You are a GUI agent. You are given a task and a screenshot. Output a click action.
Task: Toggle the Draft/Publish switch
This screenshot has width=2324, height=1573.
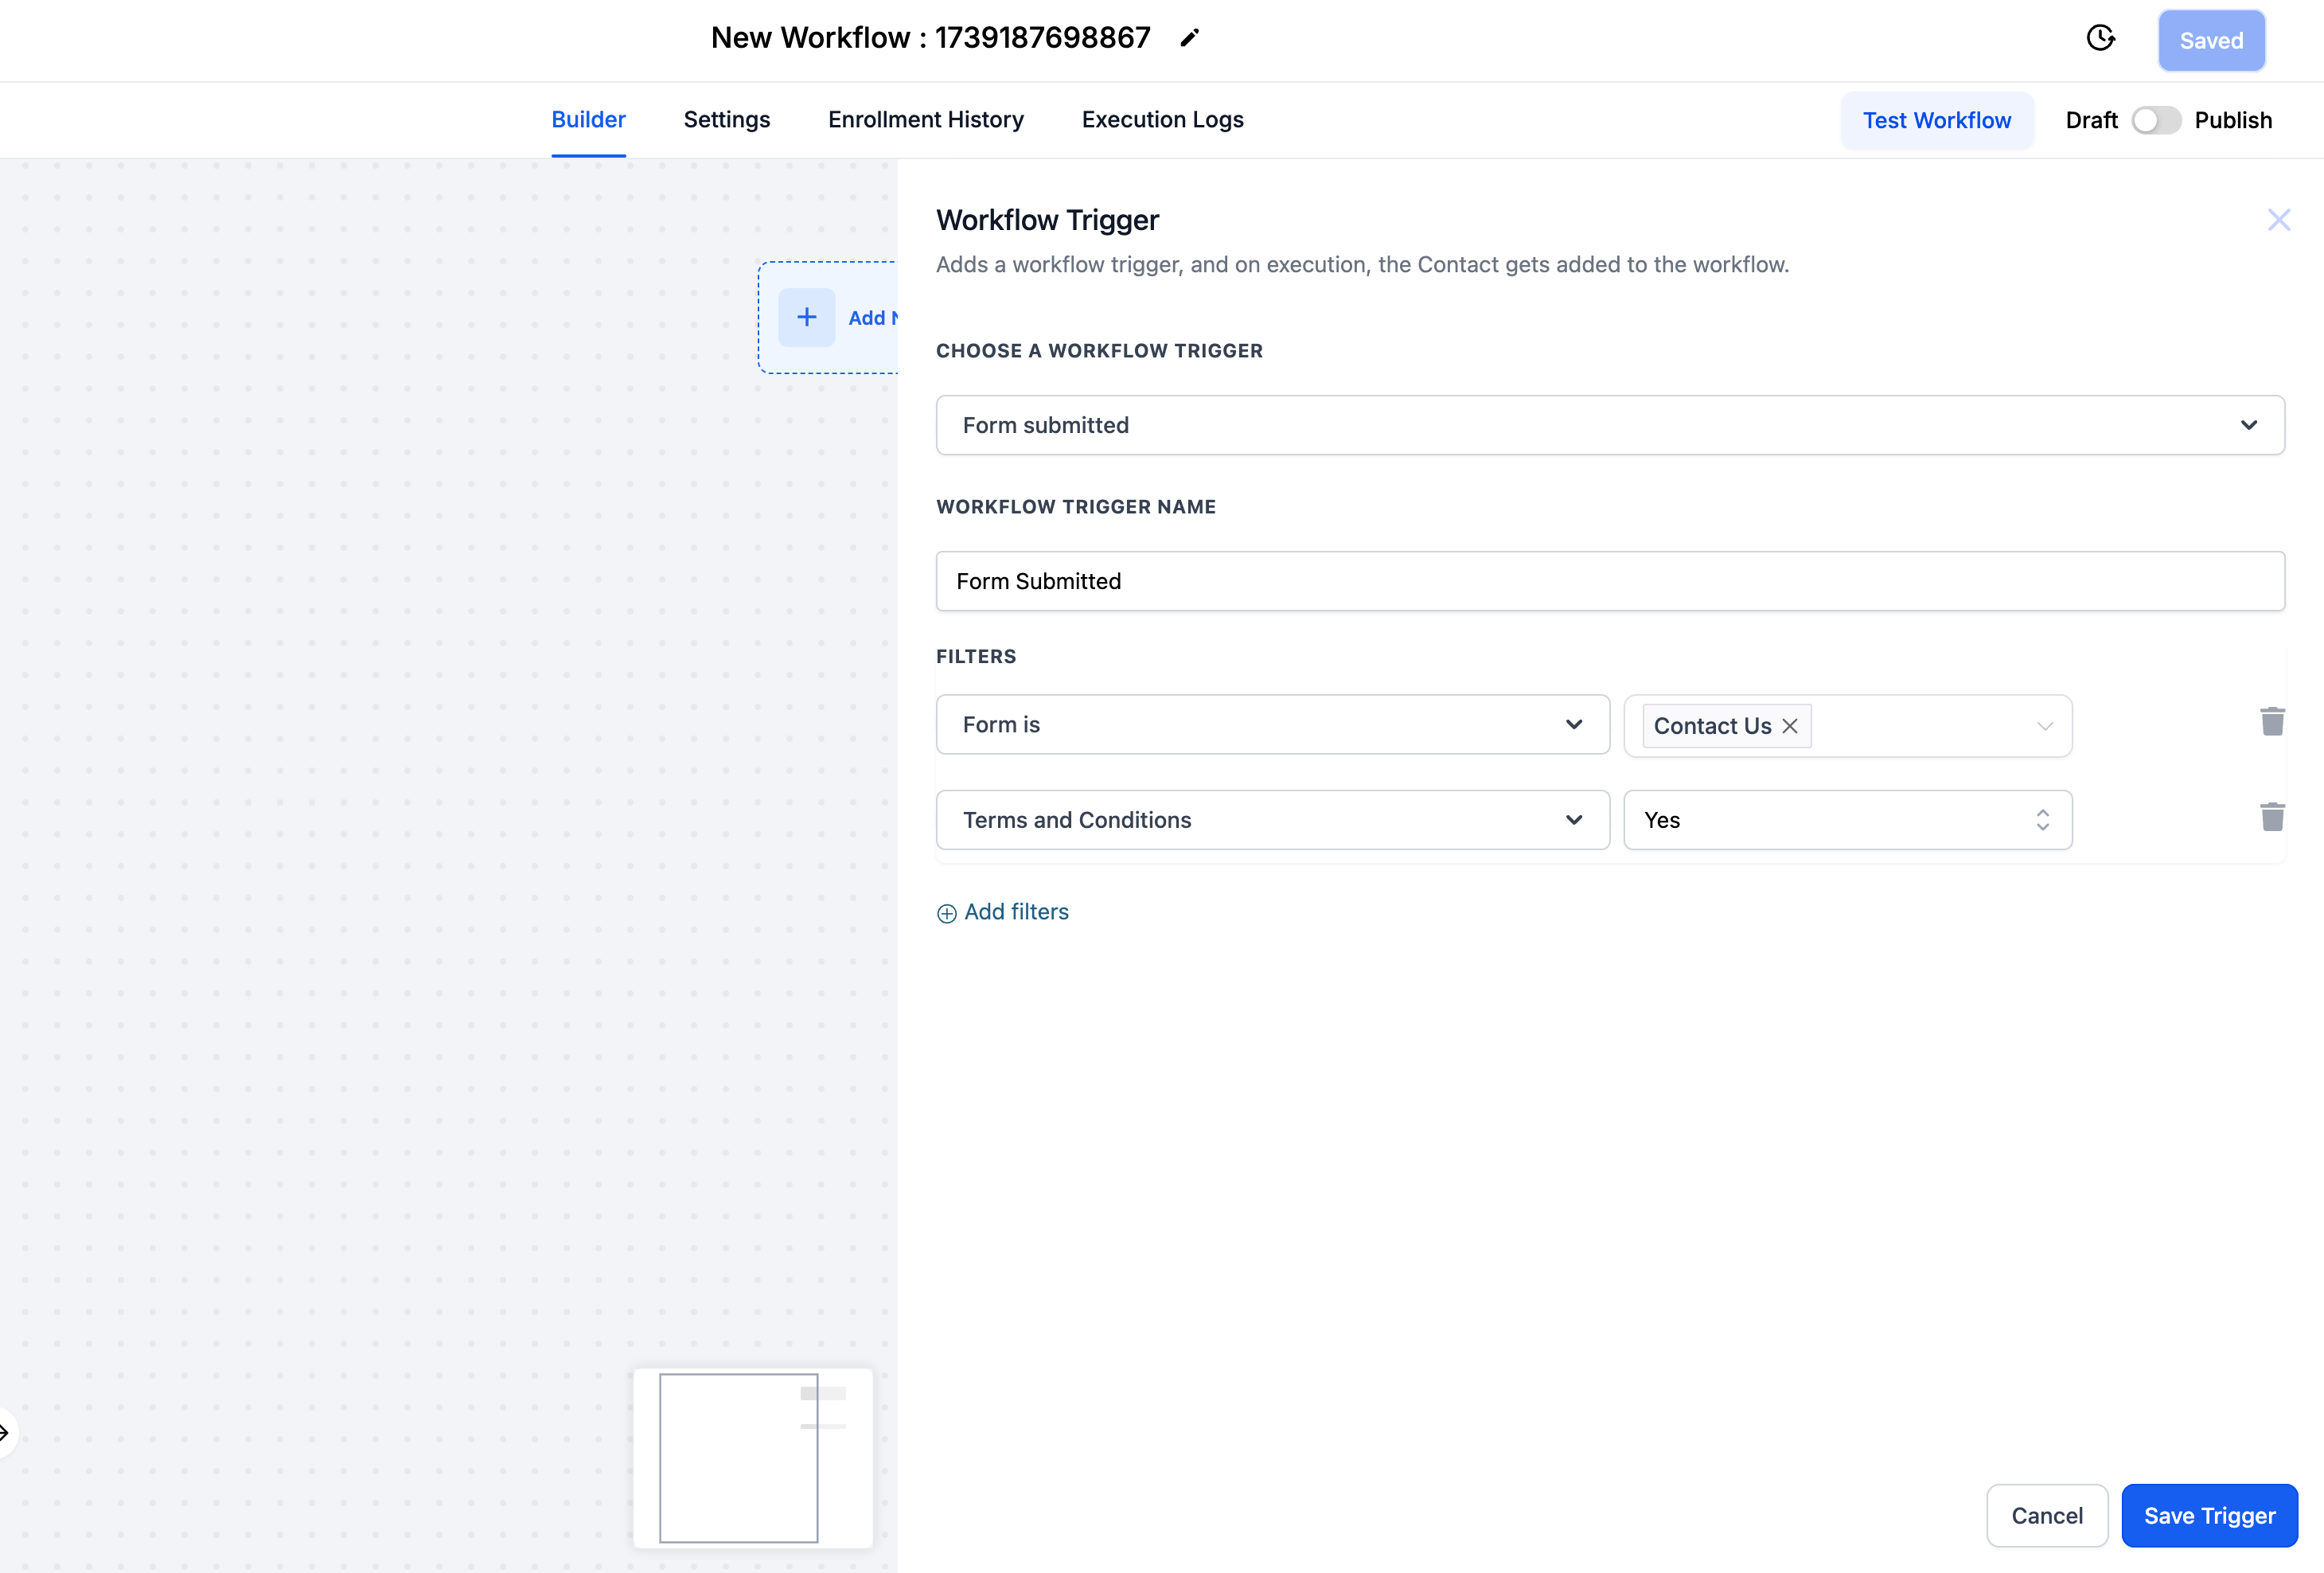(x=2155, y=120)
